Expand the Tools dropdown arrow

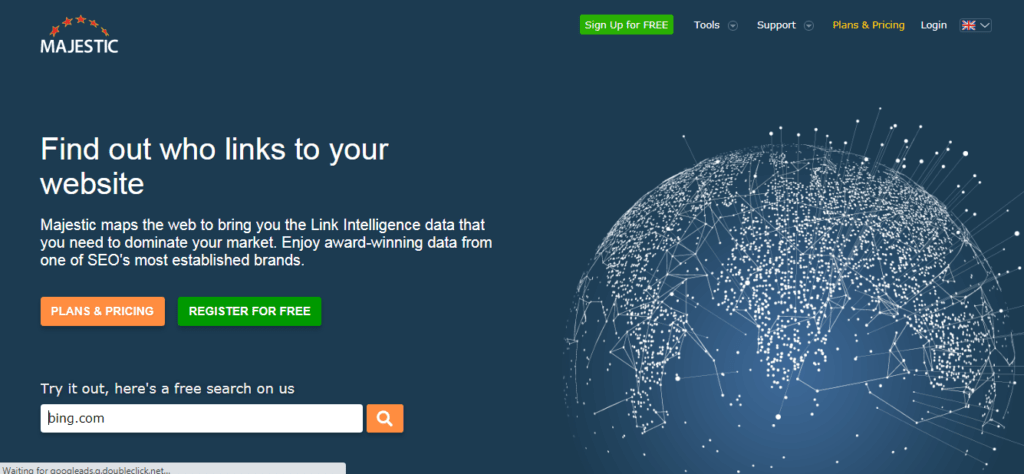[733, 25]
